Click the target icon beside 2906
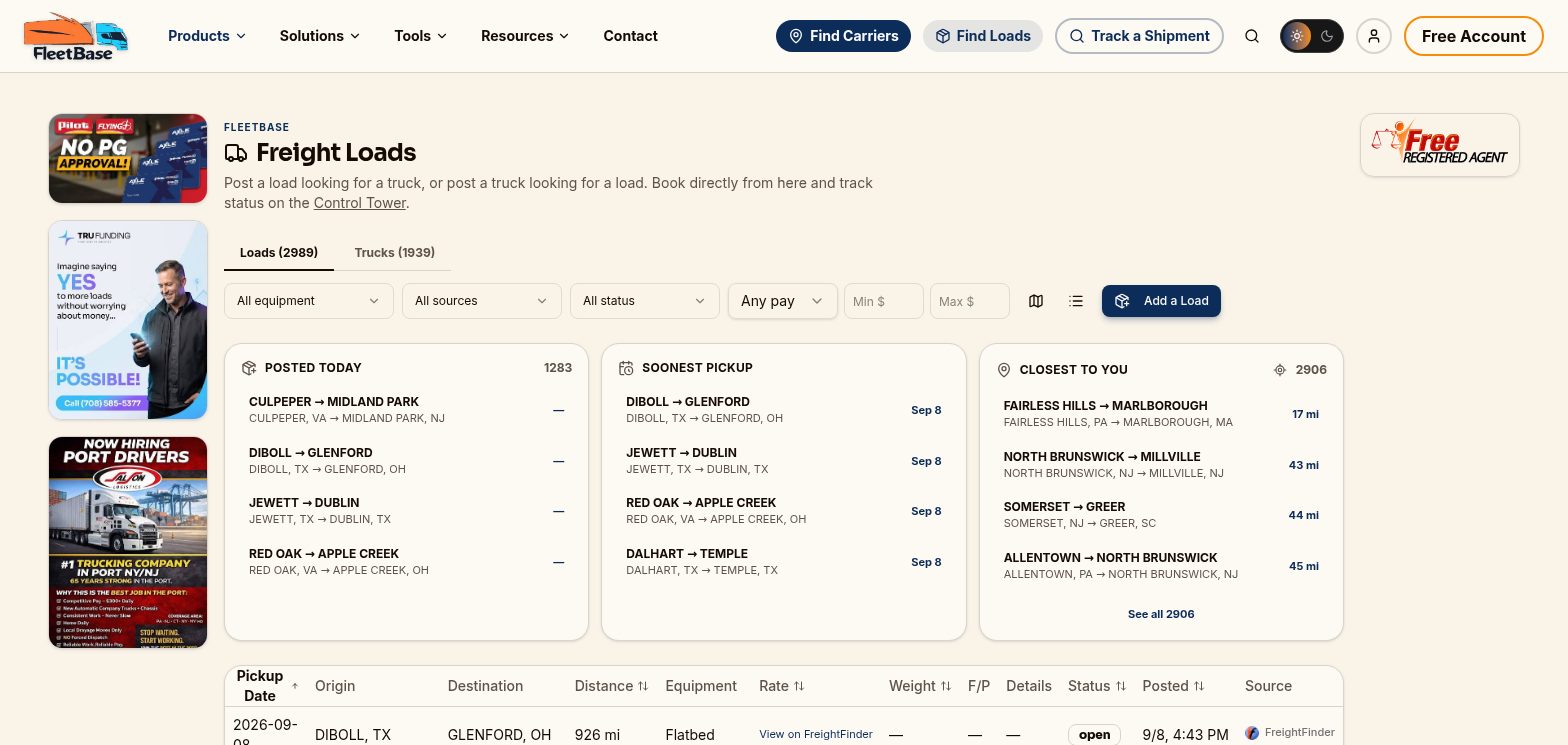 pyautogui.click(x=1280, y=370)
